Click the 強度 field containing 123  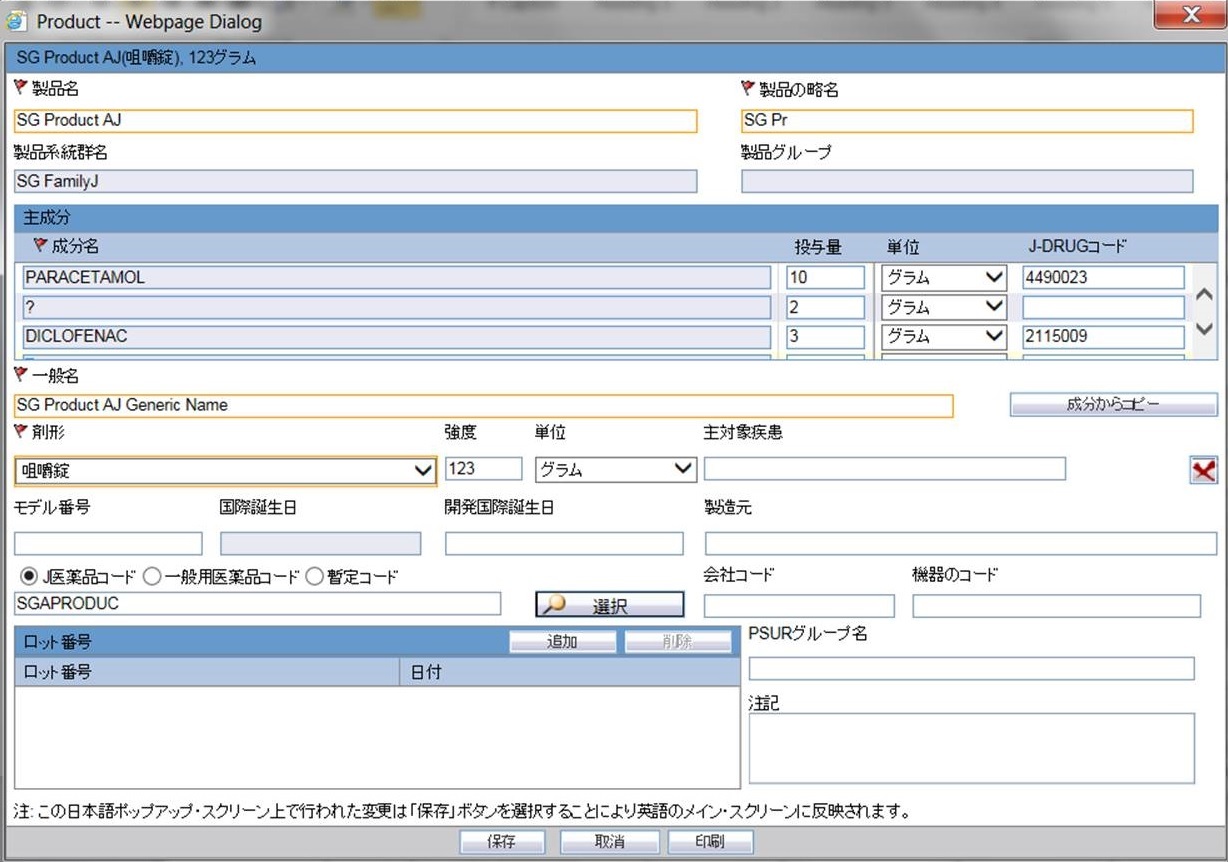[484, 468]
